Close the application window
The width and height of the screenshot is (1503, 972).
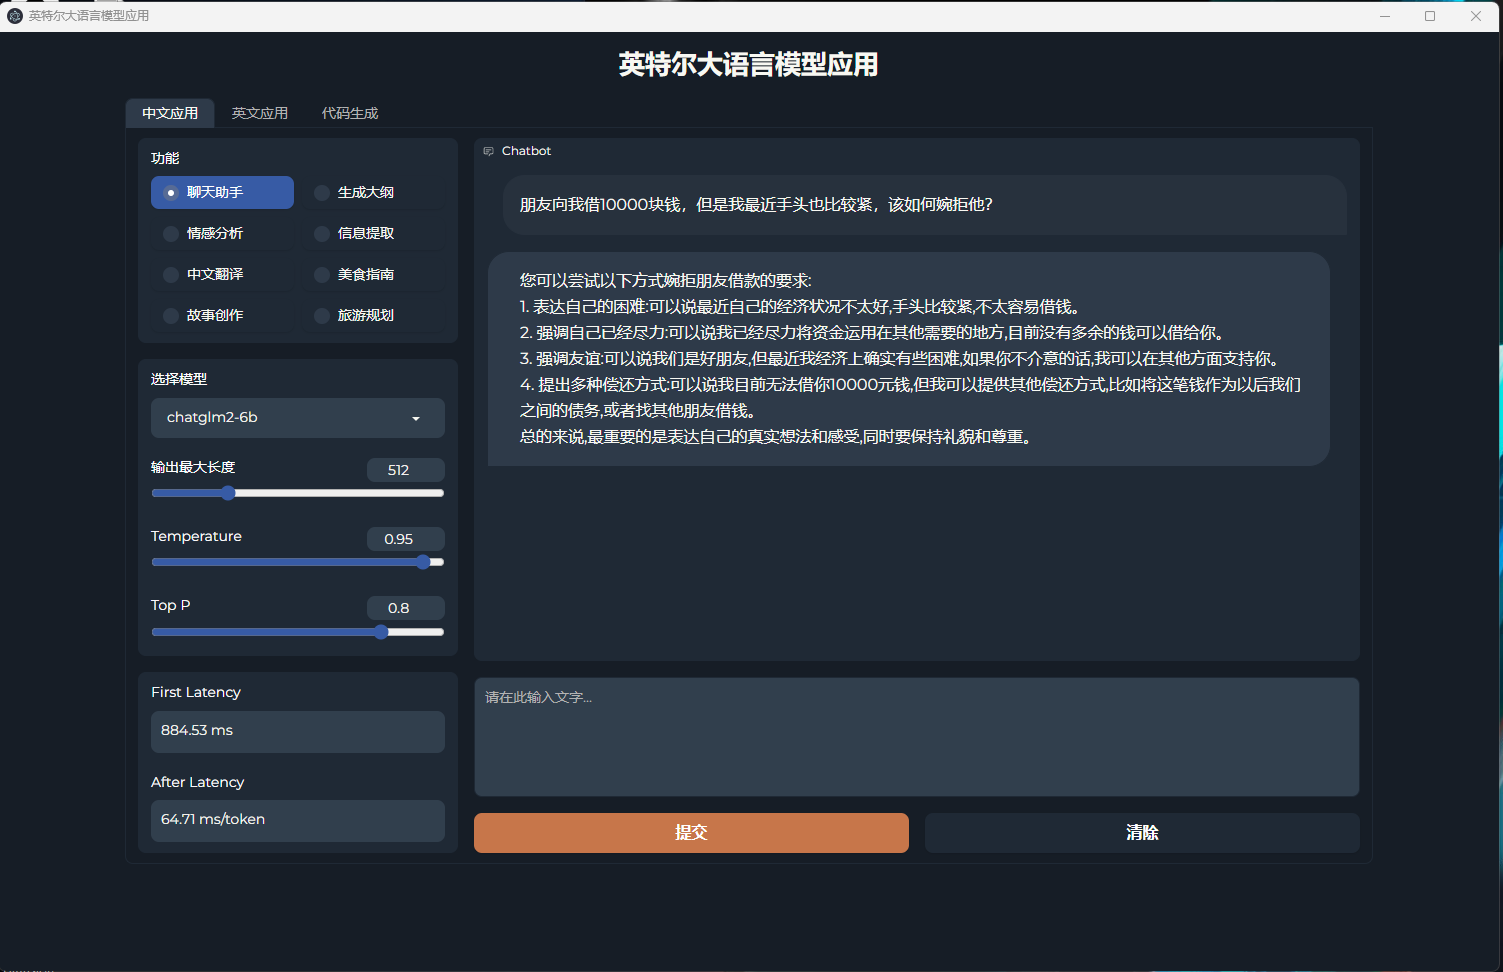point(1476,16)
